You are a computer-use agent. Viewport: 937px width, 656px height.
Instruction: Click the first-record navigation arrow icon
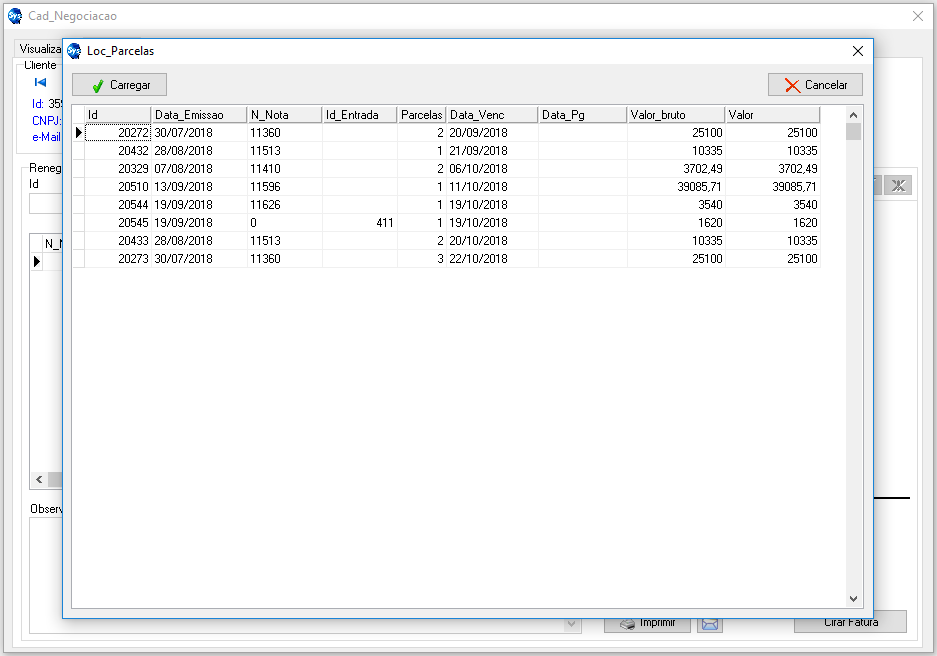pos(41,82)
